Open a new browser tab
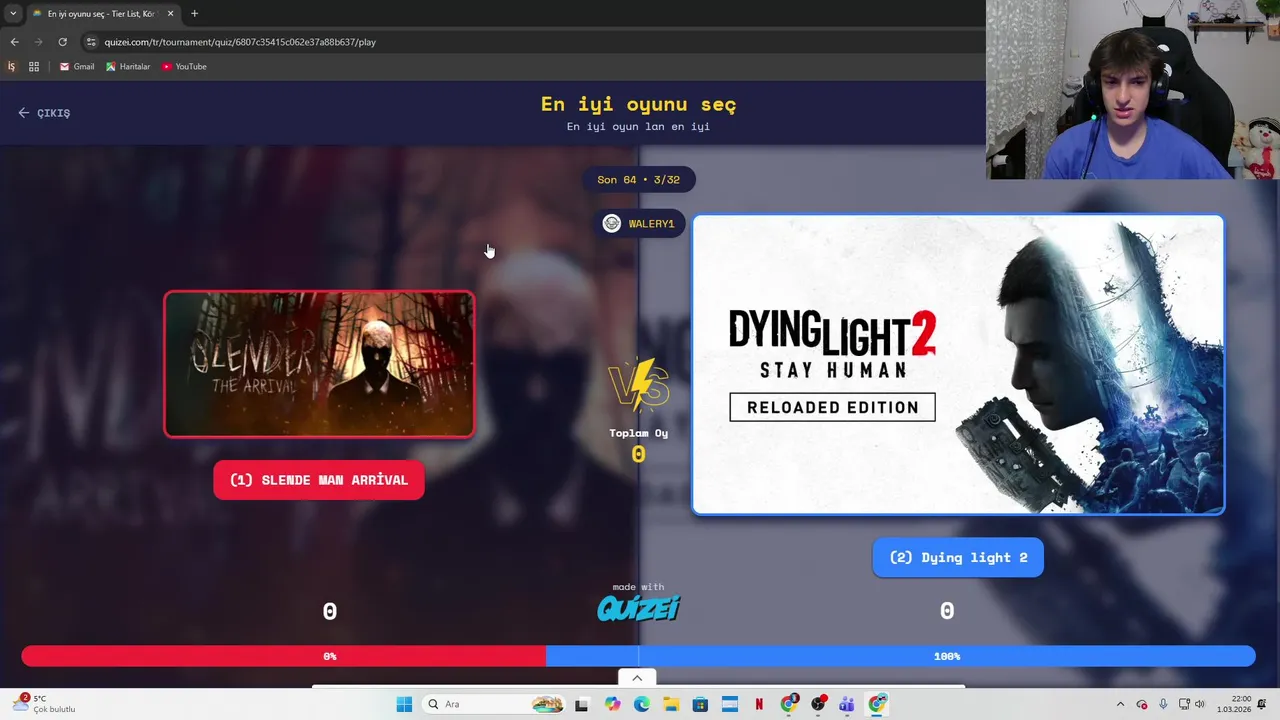This screenshot has height=720, width=1280. tap(194, 14)
